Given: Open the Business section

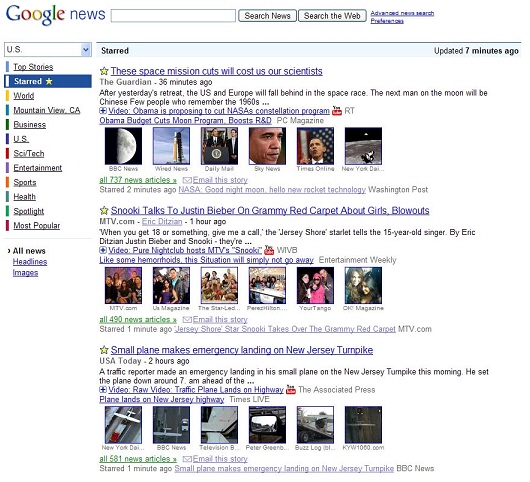Looking at the screenshot, I should pyautogui.click(x=29, y=125).
